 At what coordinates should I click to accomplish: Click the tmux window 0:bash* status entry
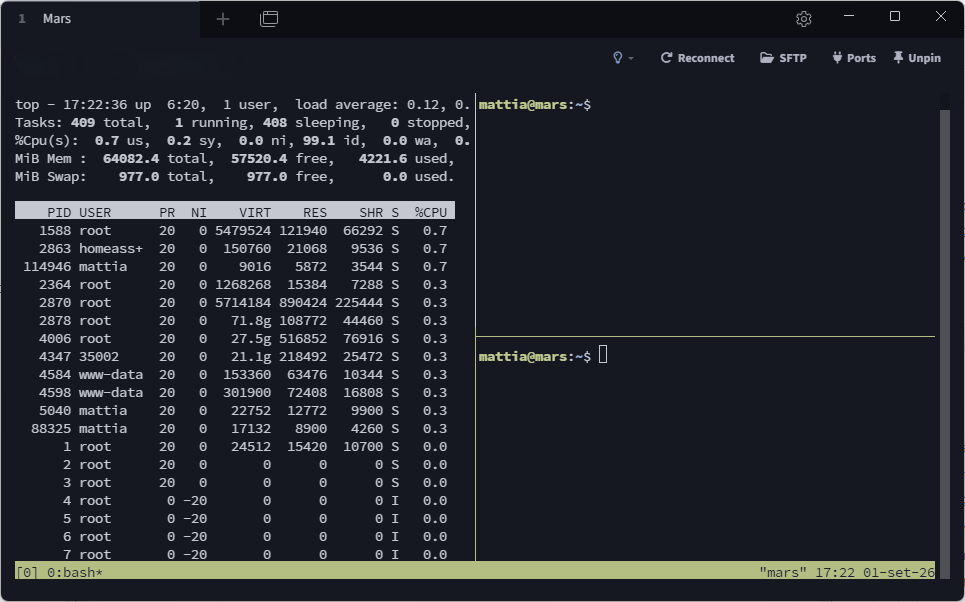tap(74, 572)
